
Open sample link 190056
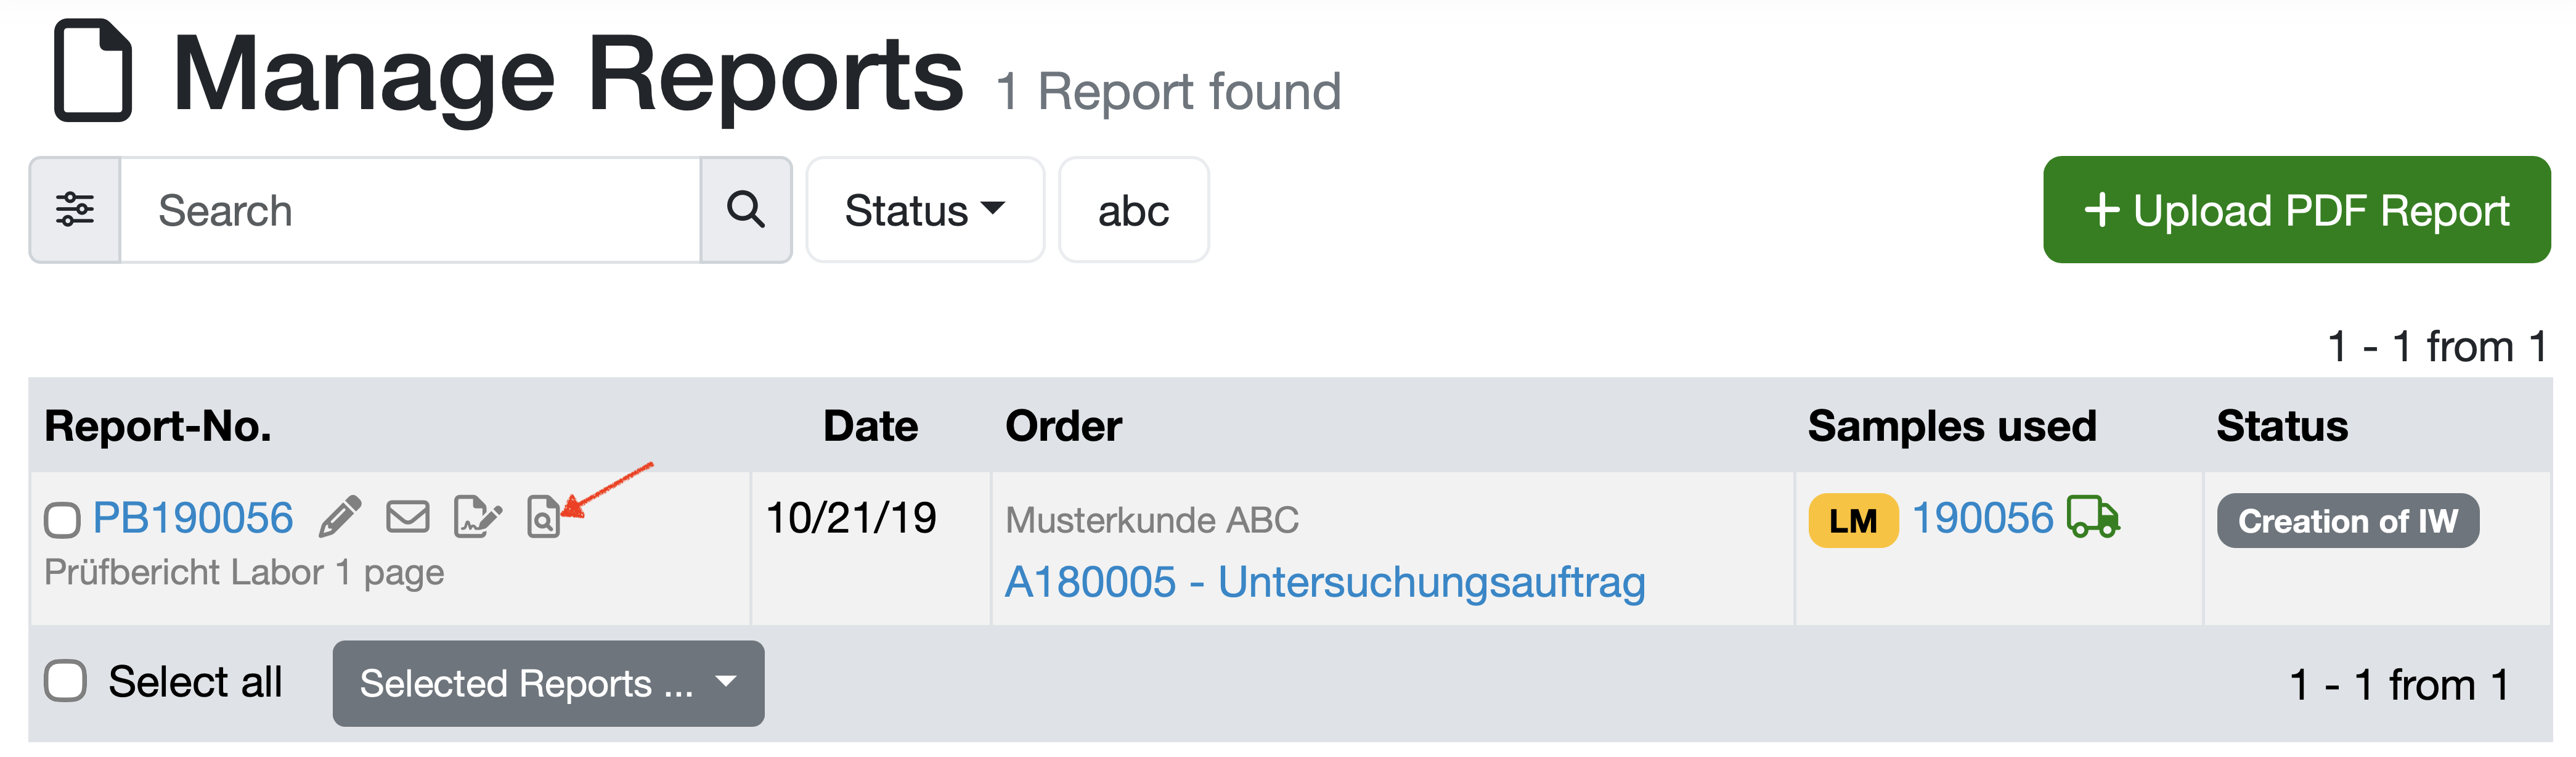tap(1982, 518)
